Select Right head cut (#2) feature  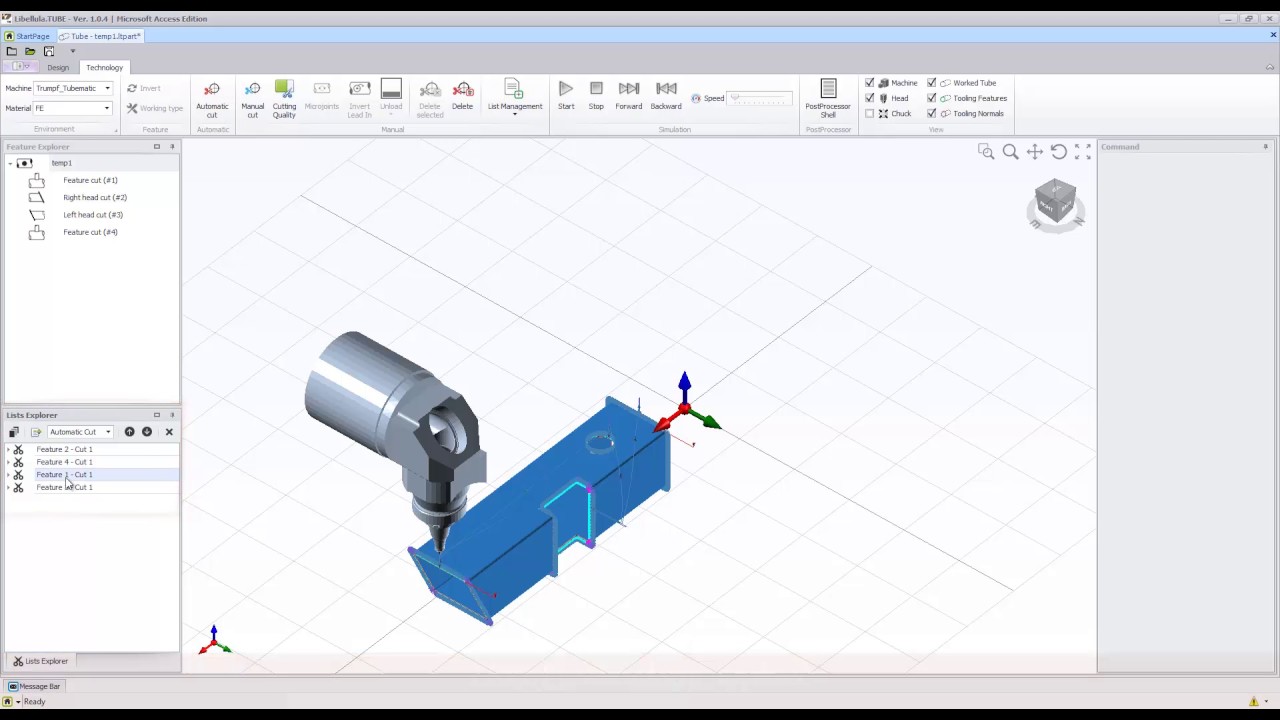95,197
